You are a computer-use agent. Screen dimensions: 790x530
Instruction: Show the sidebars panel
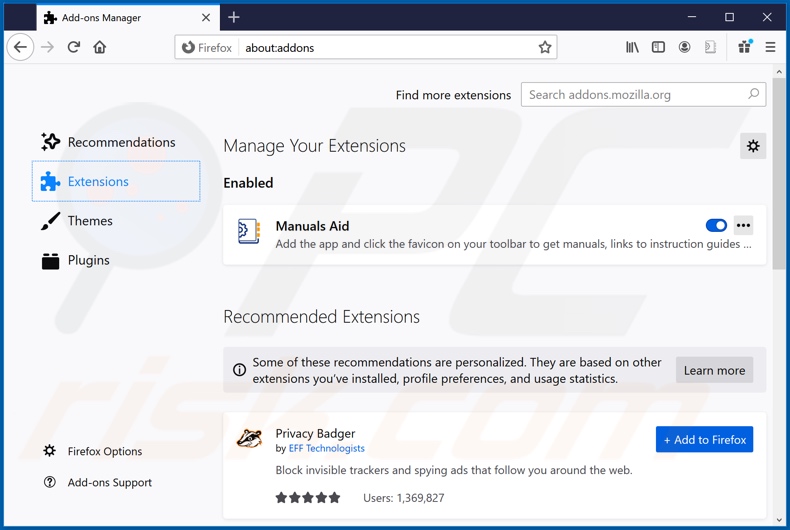(x=658, y=47)
